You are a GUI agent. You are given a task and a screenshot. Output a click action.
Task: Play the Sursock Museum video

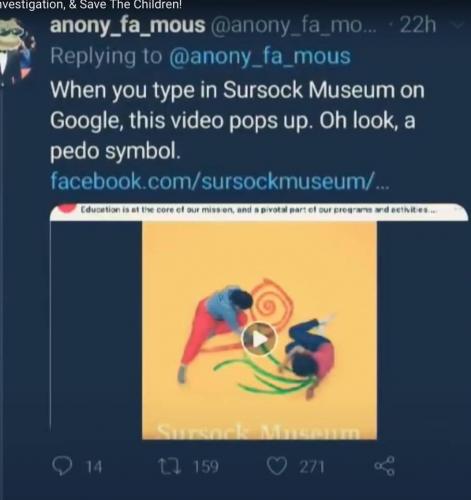coord(259,339)
